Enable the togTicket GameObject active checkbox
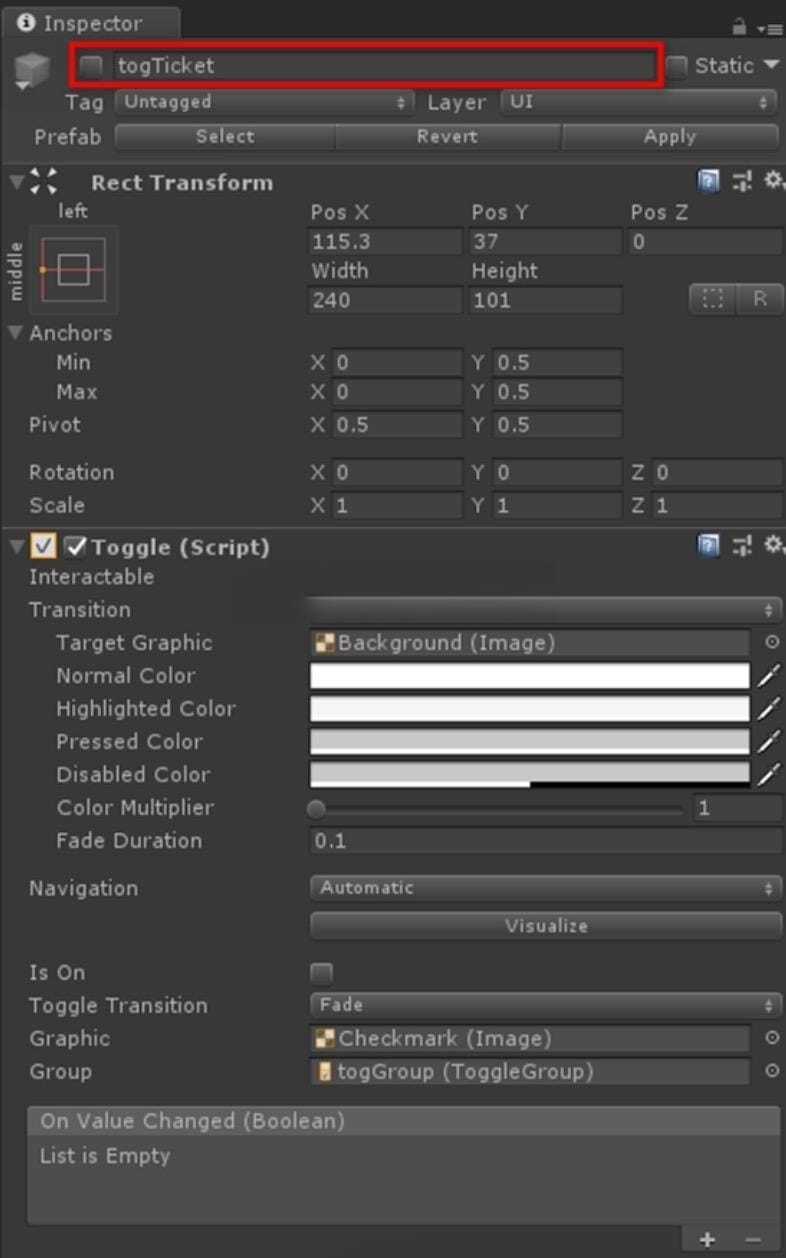The width and height of the screenshot is (786, 1258). point(92,66)
